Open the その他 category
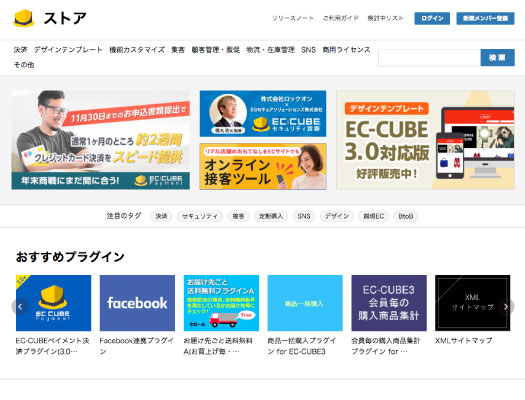This screenshot has height=400, width=525. [24, 65]
